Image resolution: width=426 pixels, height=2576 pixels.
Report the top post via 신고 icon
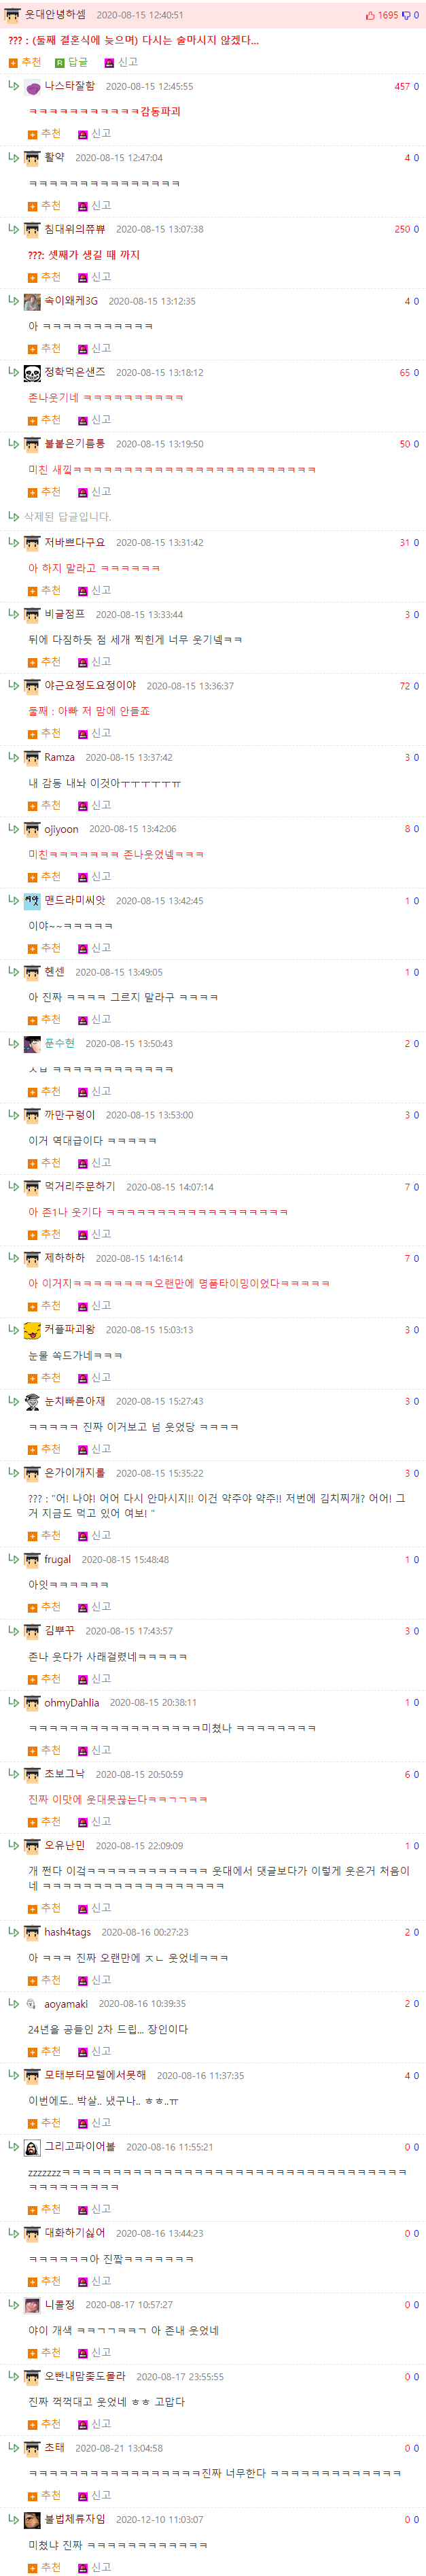click(121, 62)
